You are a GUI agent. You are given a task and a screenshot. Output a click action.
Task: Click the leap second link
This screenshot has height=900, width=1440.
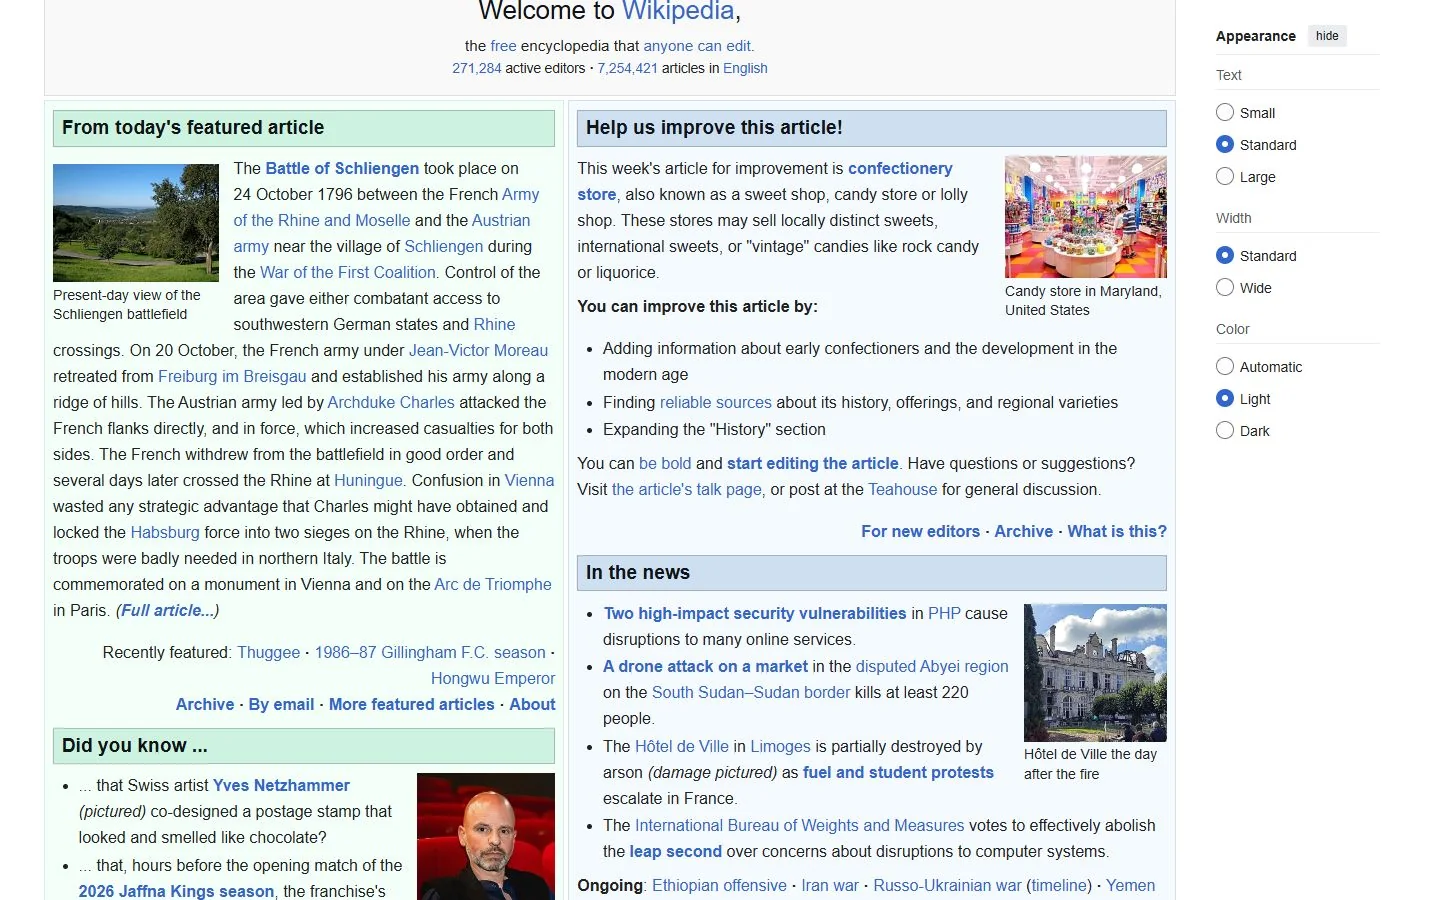(675, 851)
